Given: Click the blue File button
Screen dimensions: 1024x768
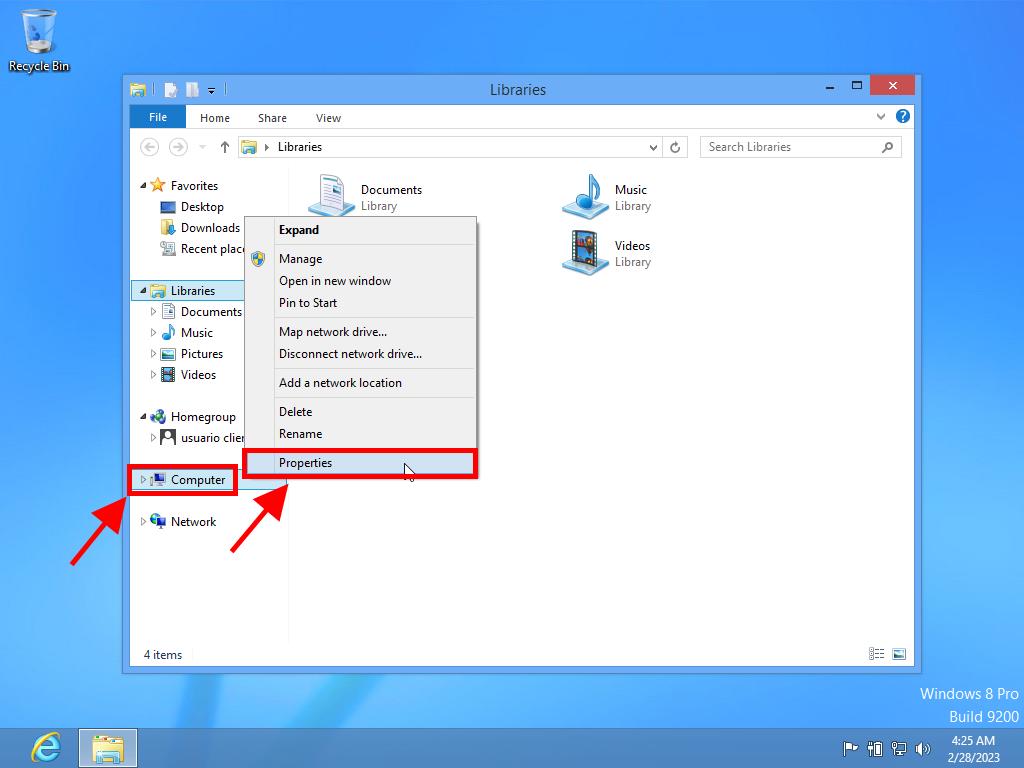Looking at the screenshot, I should pyautogui.click(x=158, y=117).
